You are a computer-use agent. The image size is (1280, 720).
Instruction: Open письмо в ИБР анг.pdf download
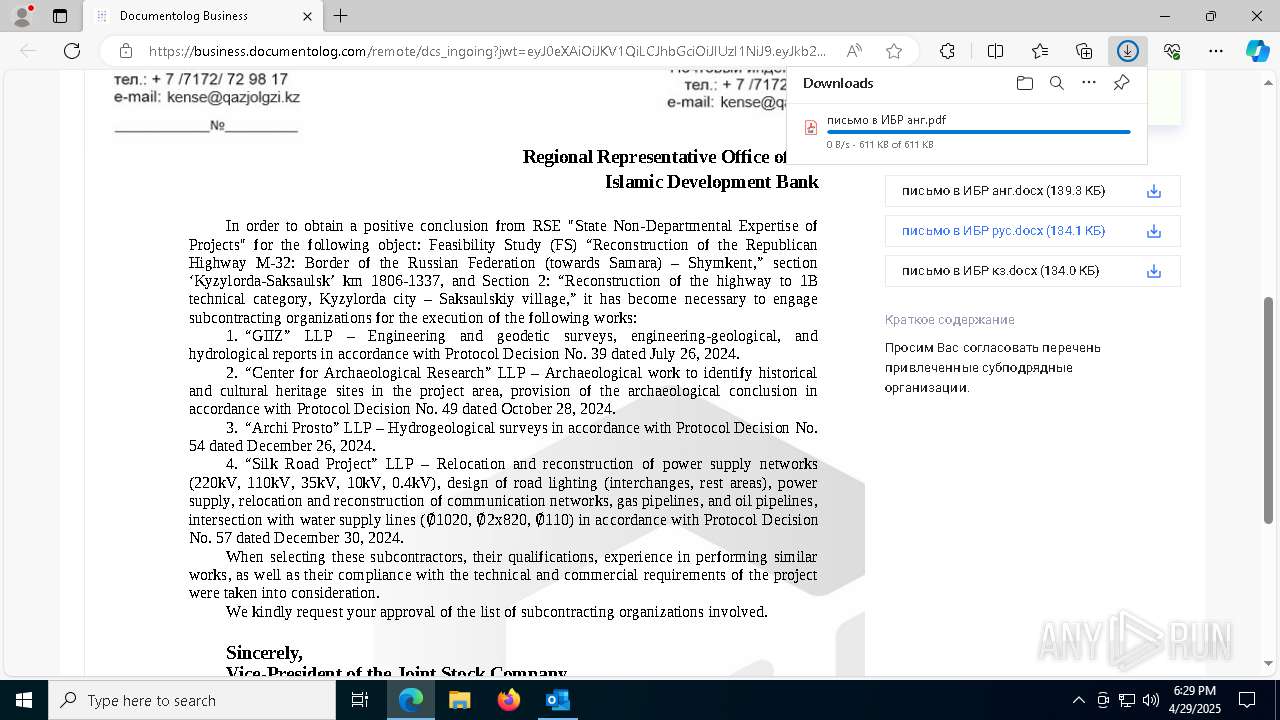(886, 120)
